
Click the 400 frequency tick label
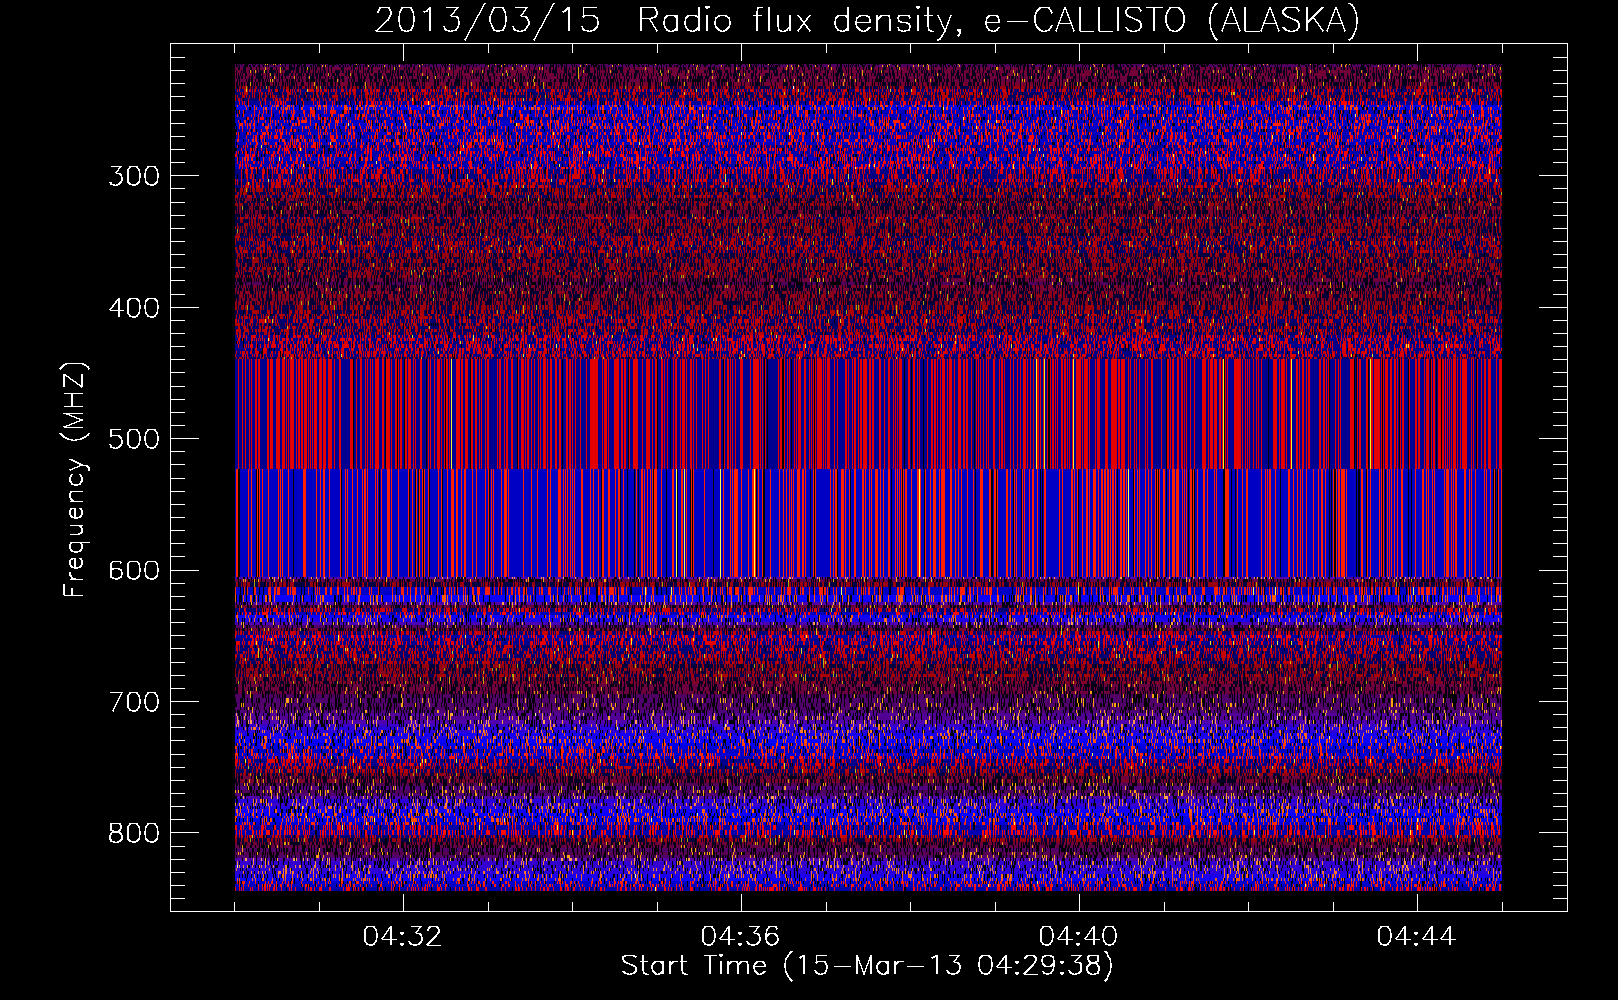click(x=134, y=308)
